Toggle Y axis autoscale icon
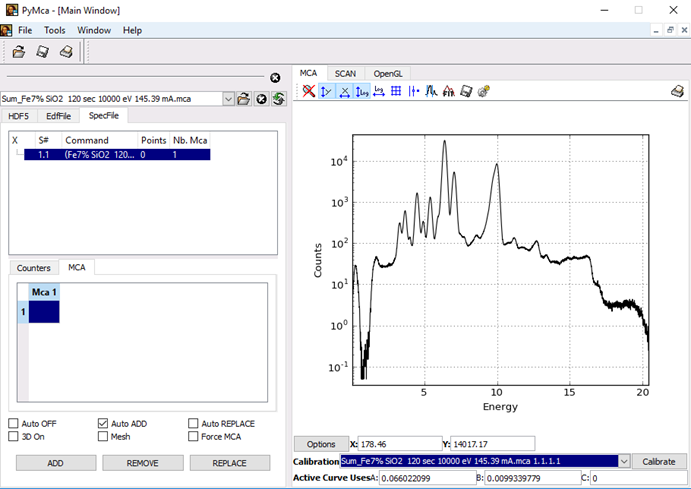691x489 pixels. tap(327, 91)
